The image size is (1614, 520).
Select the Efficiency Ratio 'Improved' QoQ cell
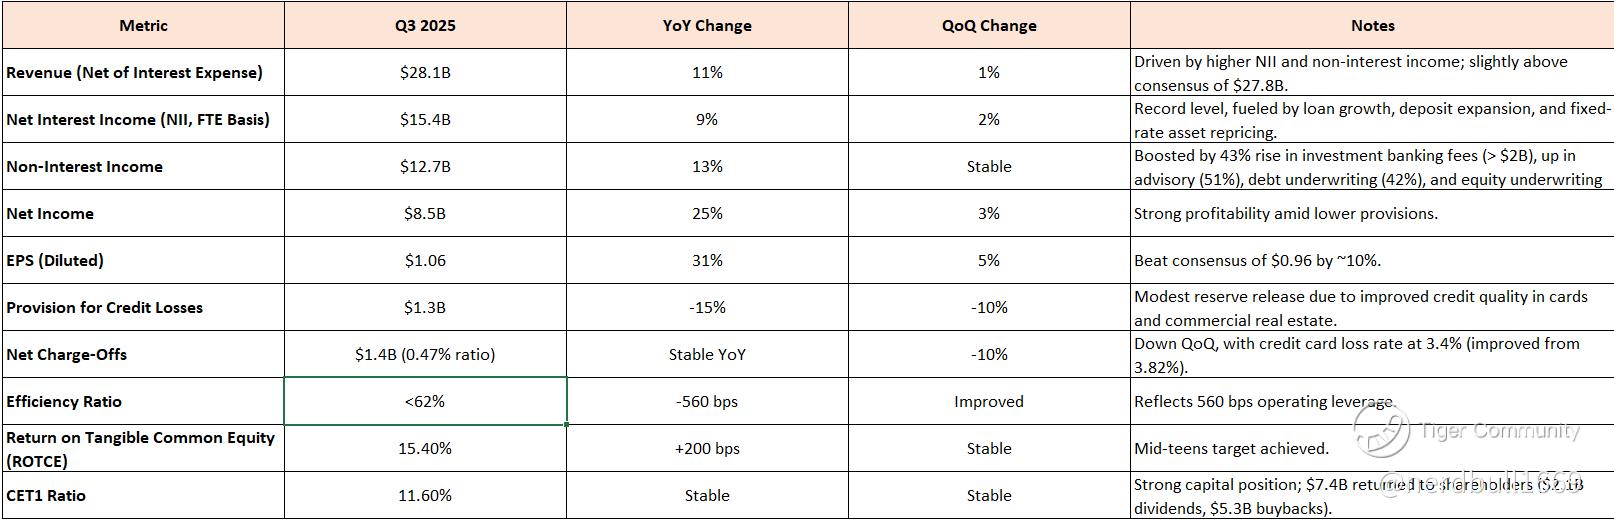[x=989, y=401]
